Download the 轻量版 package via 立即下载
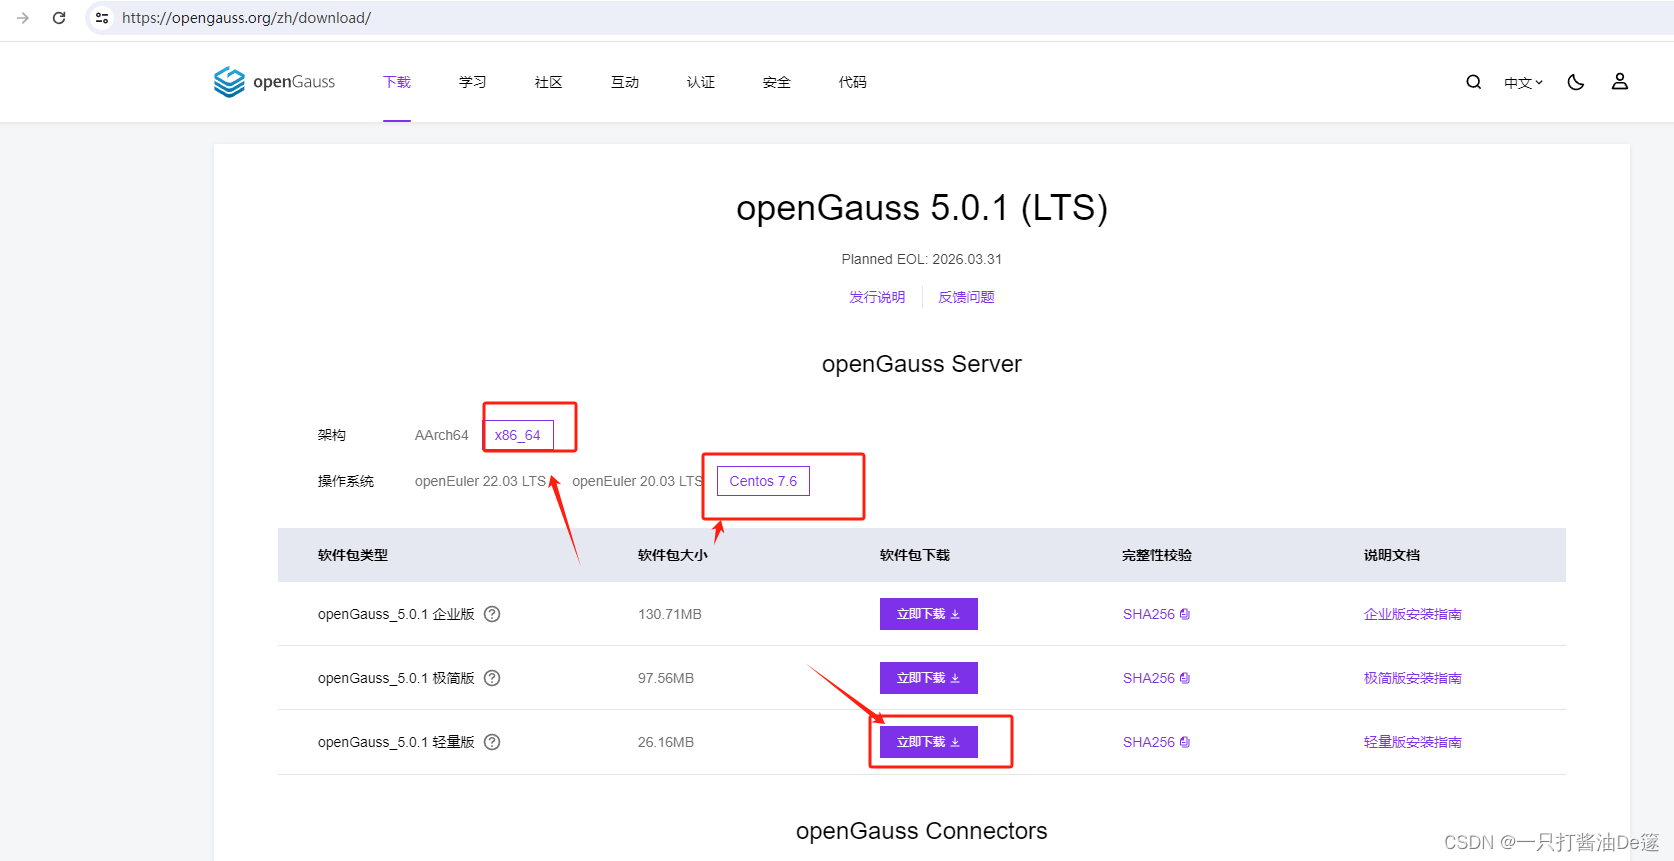The width and height of the screenshot is (1674, 861). tap(929, 742)
